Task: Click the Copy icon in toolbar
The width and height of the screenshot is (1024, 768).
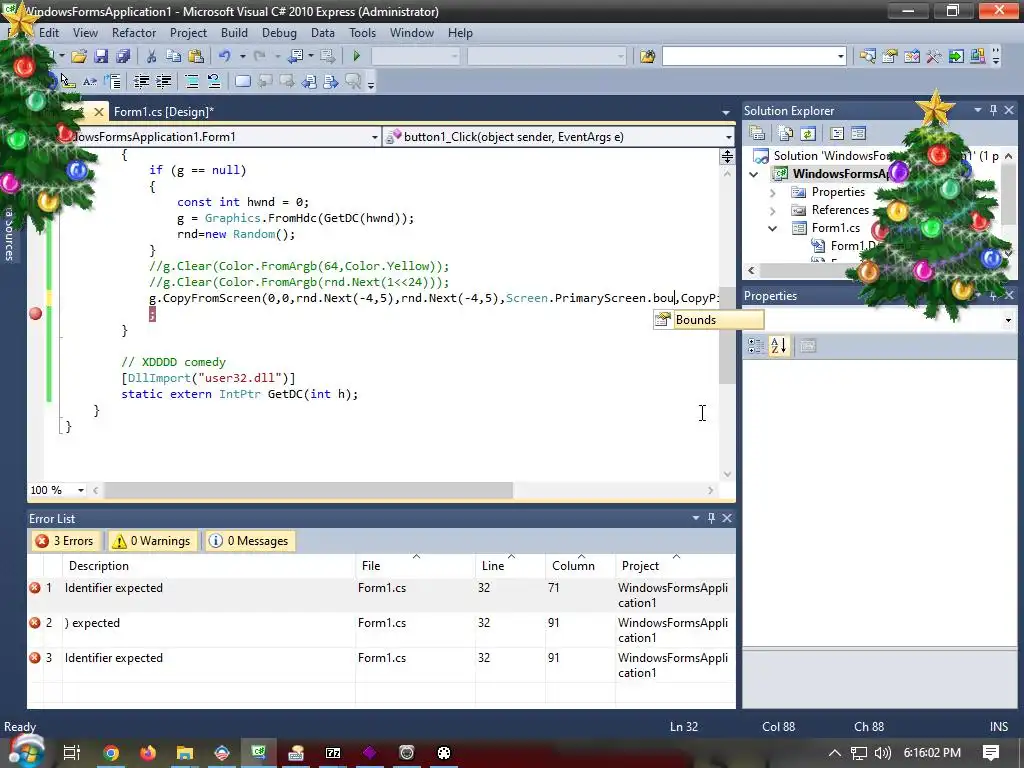Action: coord(173,56)
